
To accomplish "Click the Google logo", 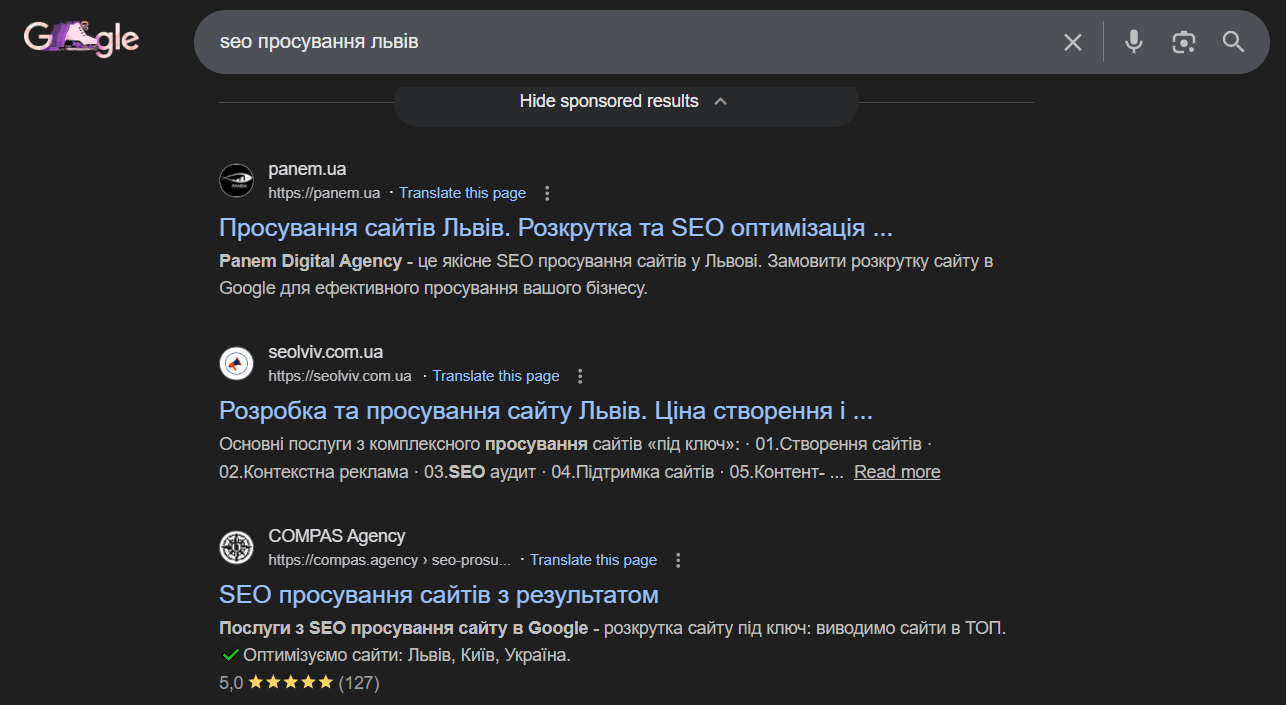I will 81,38.
